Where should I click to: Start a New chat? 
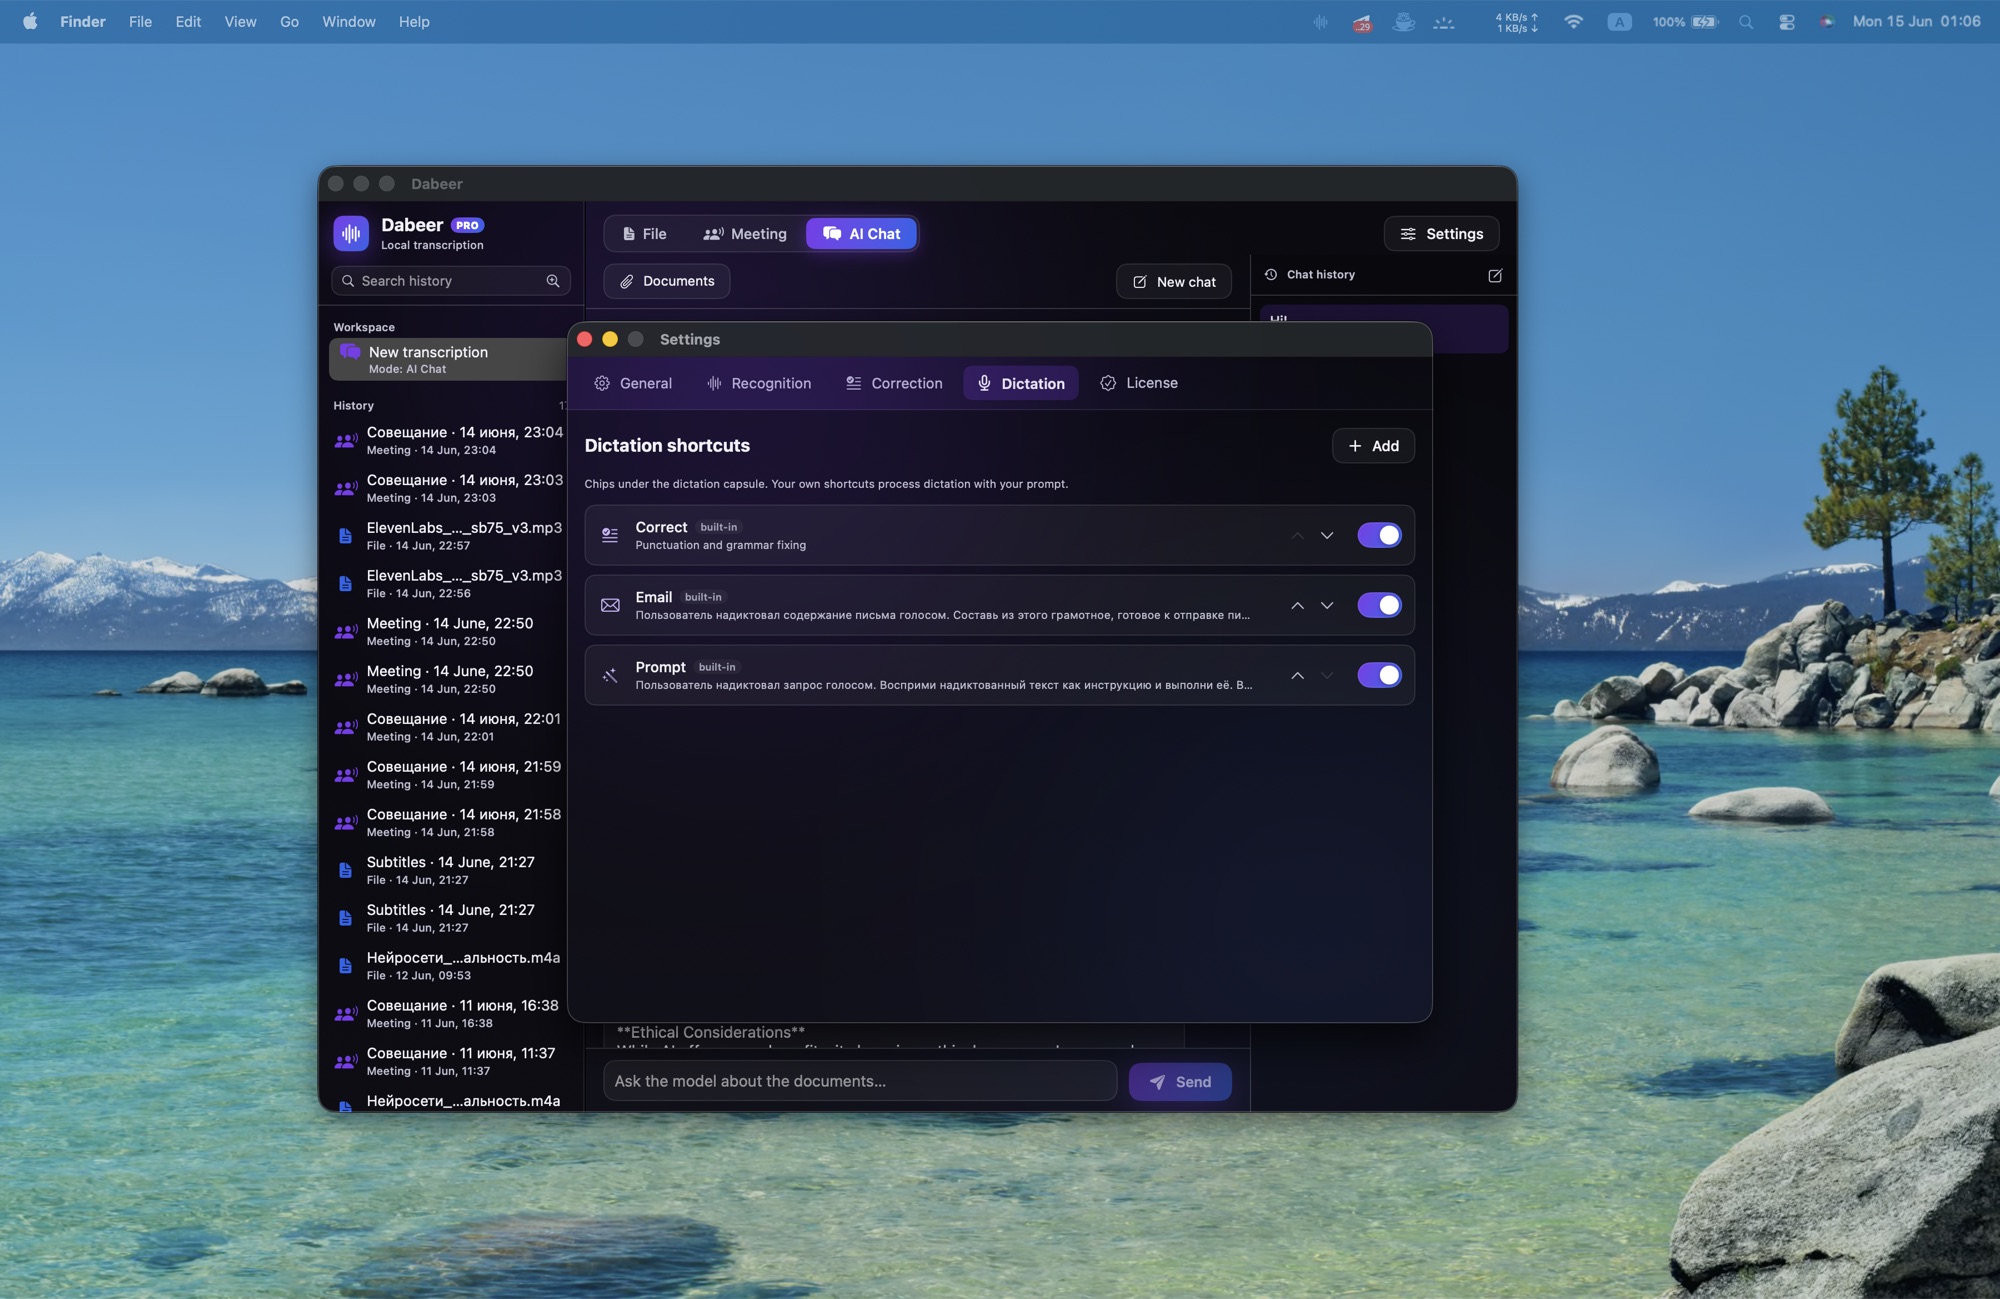(x=1174, y=282)
